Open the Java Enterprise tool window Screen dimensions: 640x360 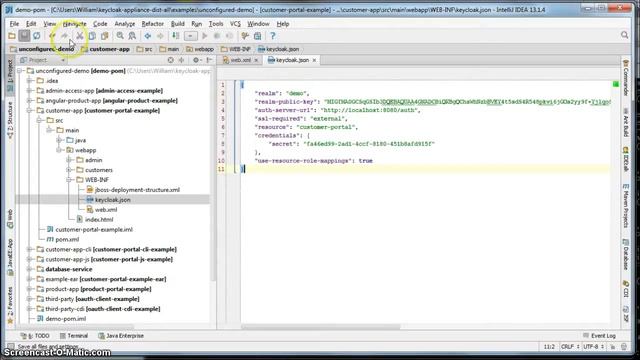121,336
